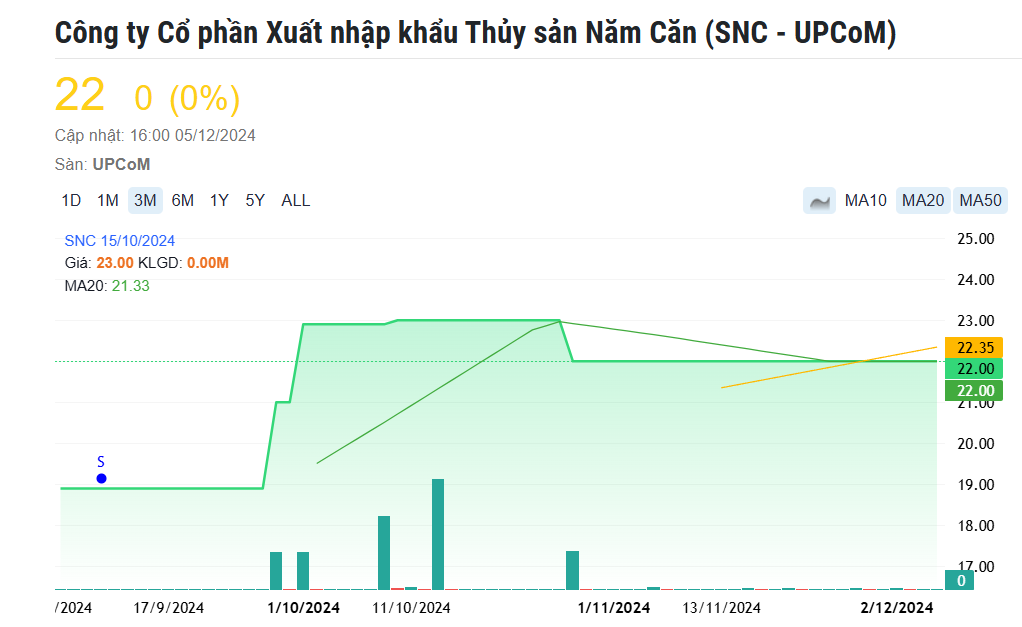Switch to the 1D timeframe
The width and height of the screenshot is (1022, 627).
tap(71, 200)
